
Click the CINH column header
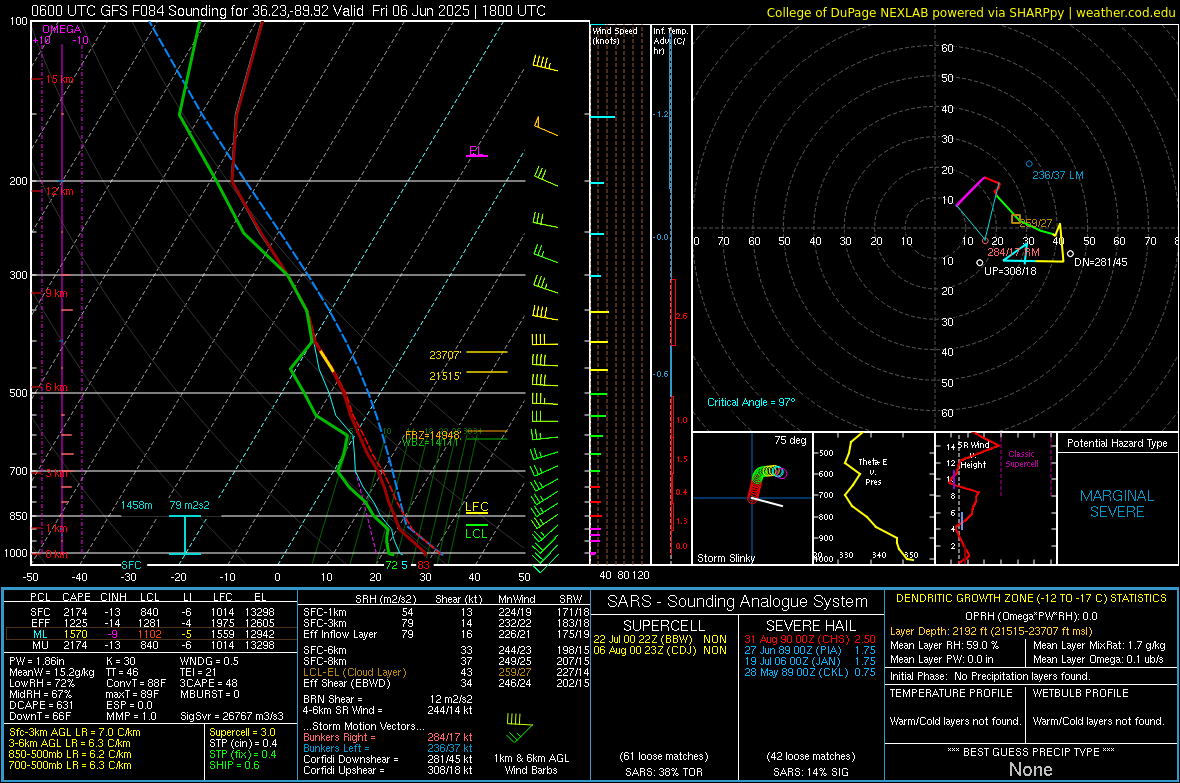click(x=114, y=597)
